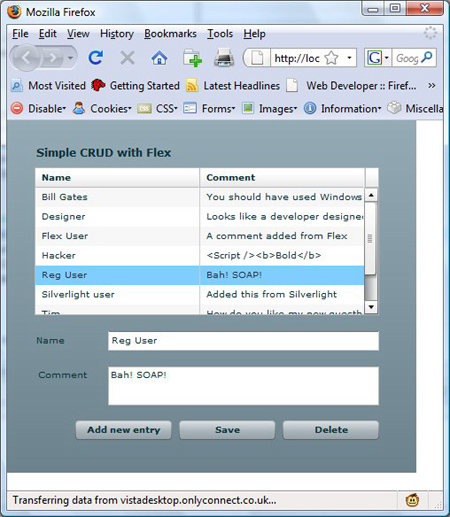Click the 'A comment added from Flex' cell
This screenshot has width=450, height=517.
(282, 236)
